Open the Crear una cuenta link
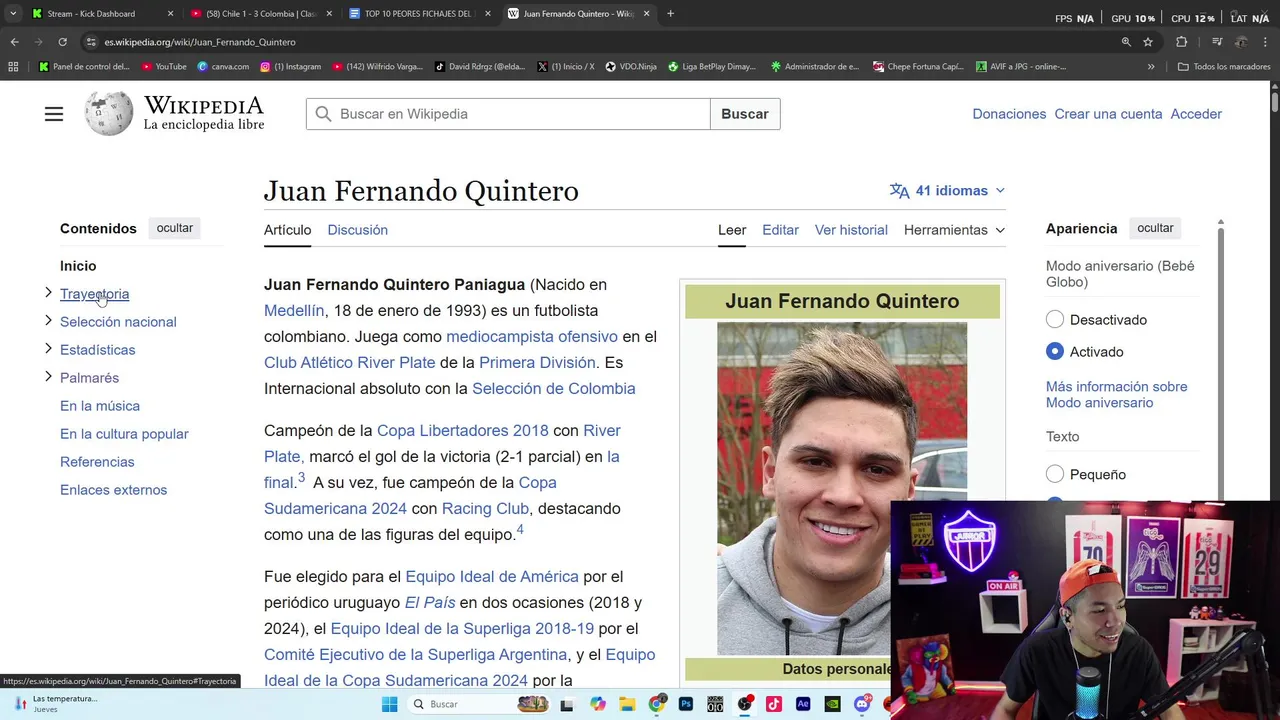Screen dimensions: 1280x720 point(1108,114)
